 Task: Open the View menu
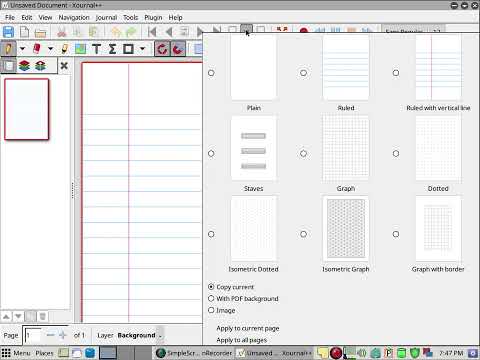click(45, 17)
